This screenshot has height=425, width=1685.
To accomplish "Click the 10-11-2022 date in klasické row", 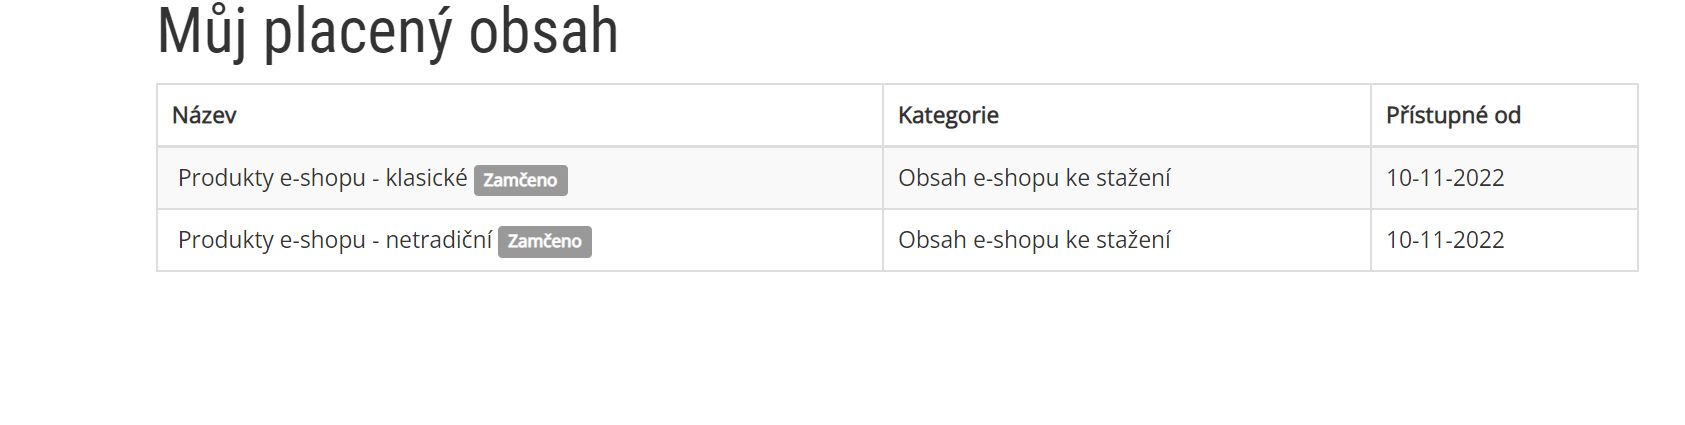I will pos(1445,178).
